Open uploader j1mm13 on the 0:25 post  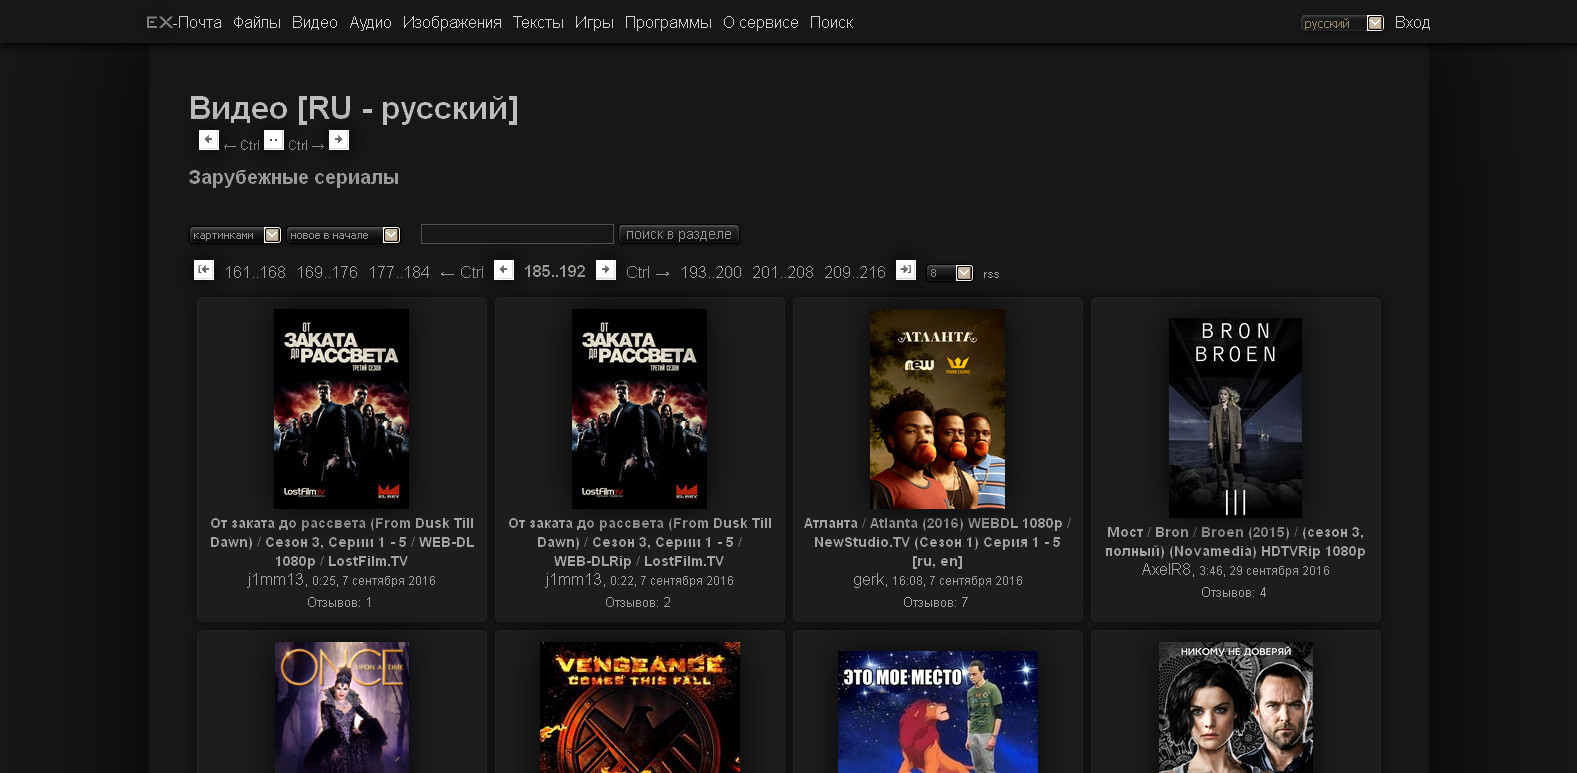tap(276, 579)
